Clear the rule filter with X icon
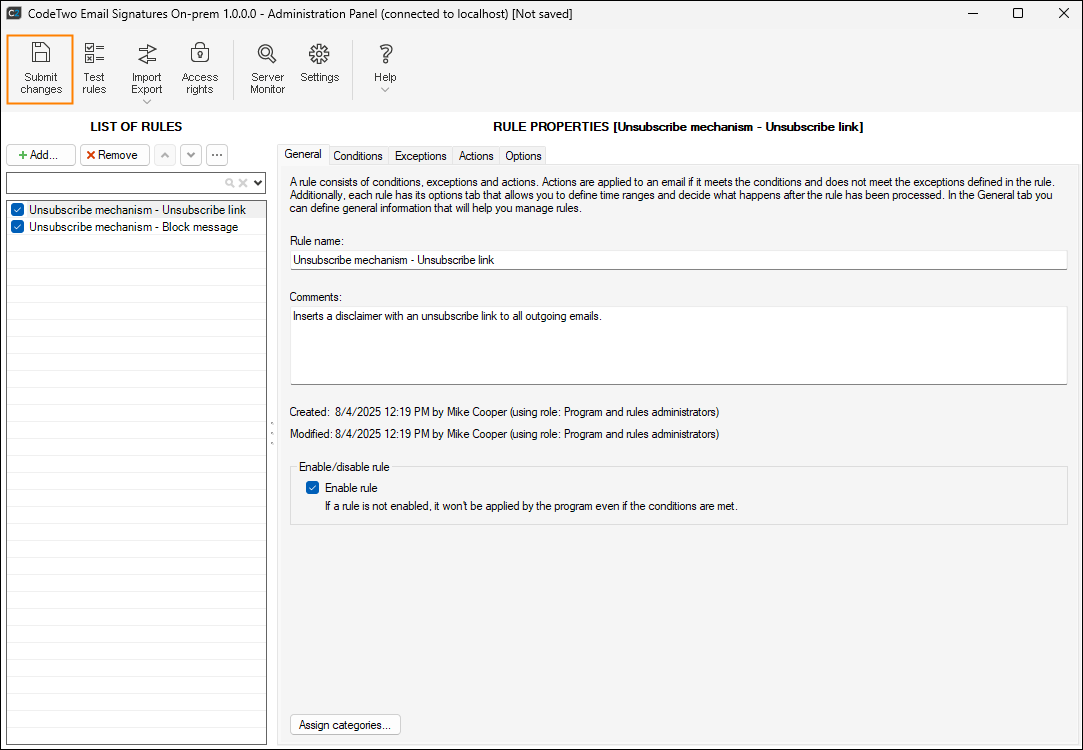1083x750 pixels. (x=242, y=183)
